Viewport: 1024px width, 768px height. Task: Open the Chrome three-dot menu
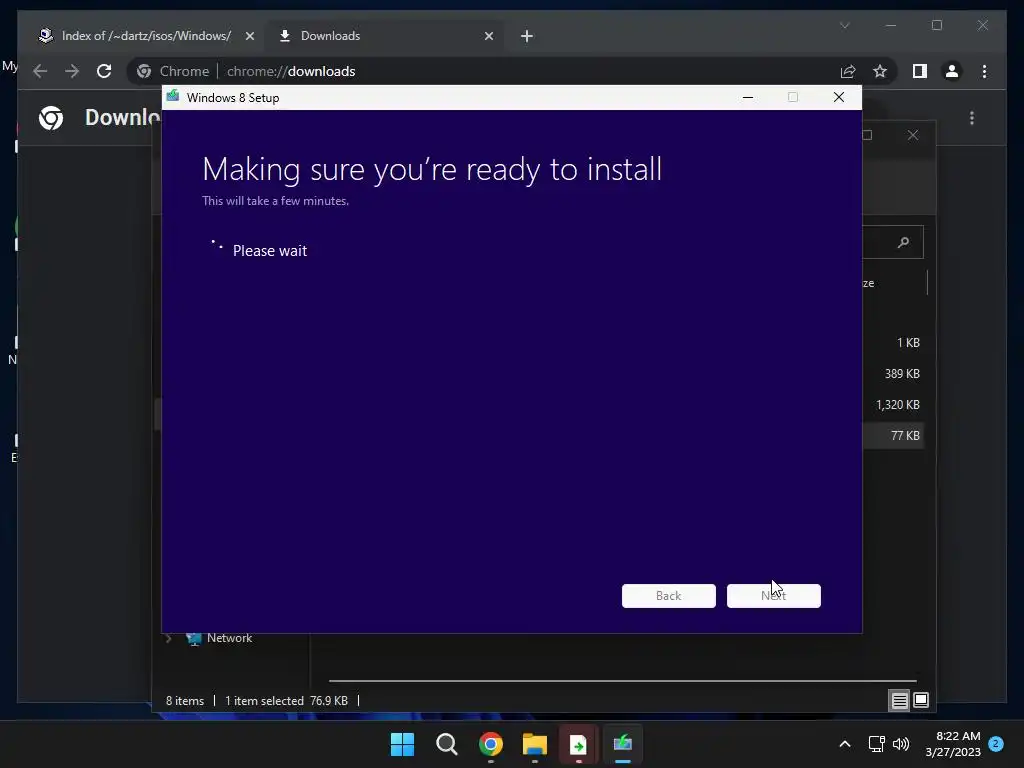984,71
